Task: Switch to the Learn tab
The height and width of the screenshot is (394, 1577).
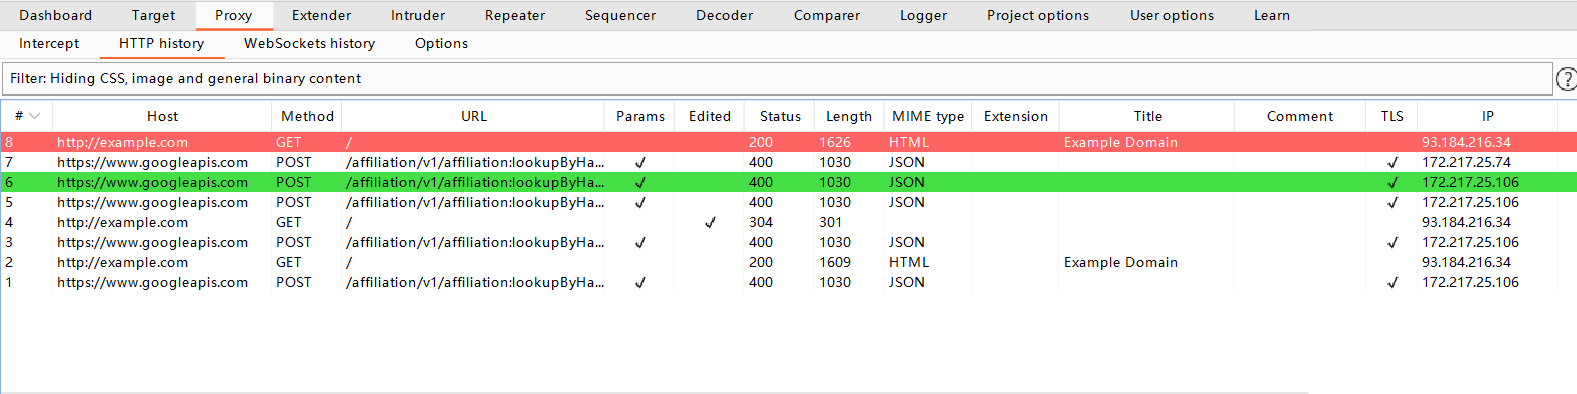Action: point(1272,15)
